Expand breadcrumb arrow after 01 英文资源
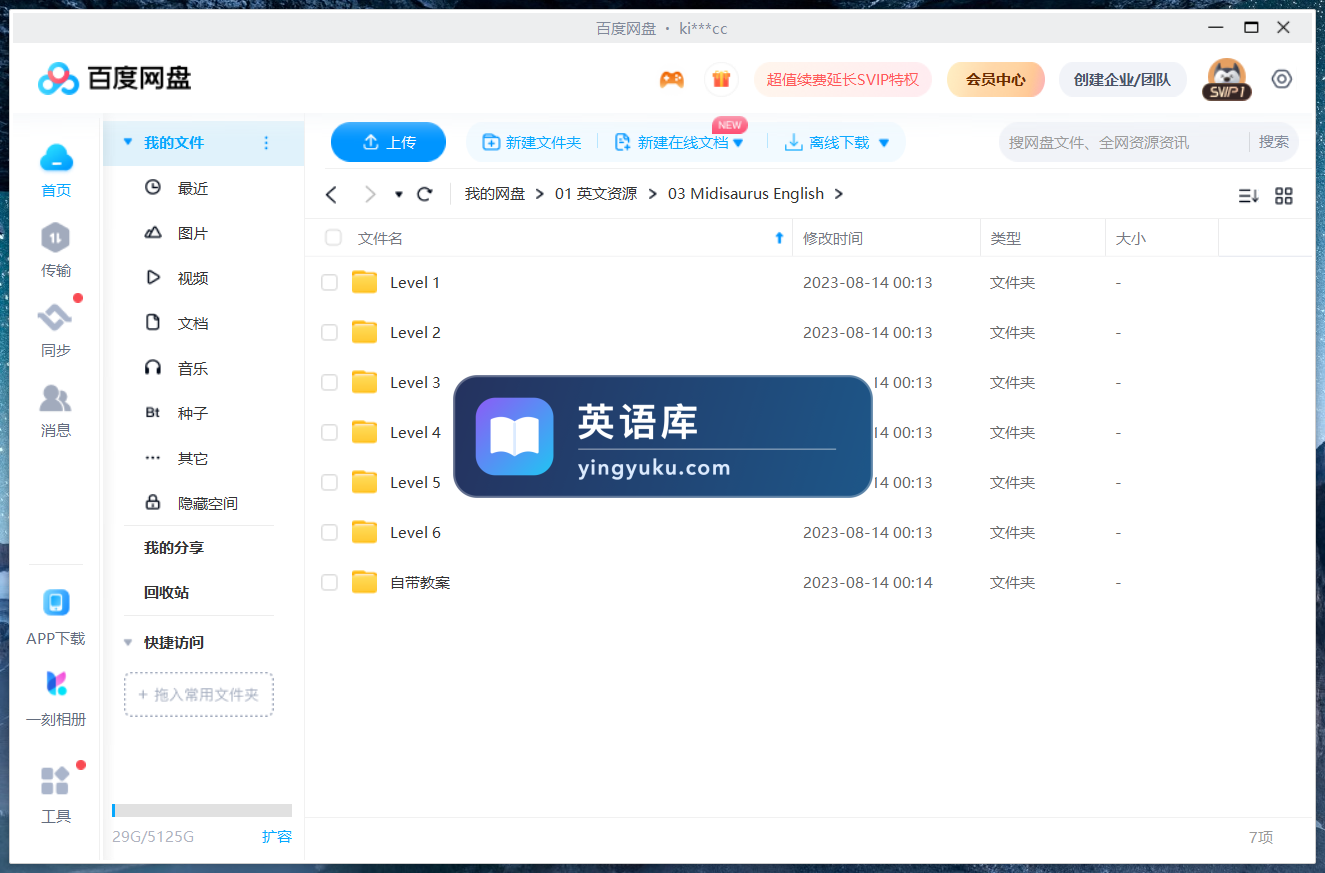This screenshot has height=873, width=1325. (x=652, y=194)
